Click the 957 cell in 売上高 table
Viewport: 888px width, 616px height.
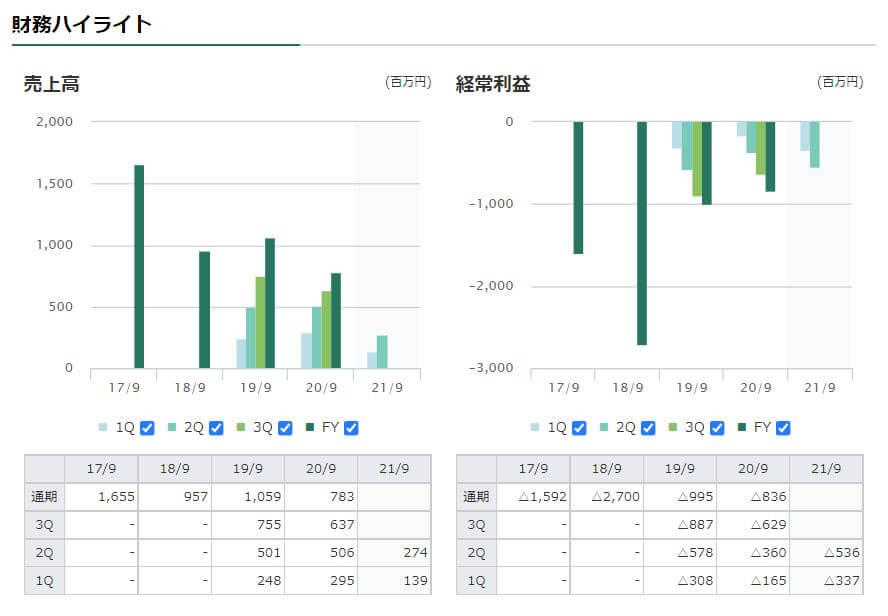(x=175, y=497)
